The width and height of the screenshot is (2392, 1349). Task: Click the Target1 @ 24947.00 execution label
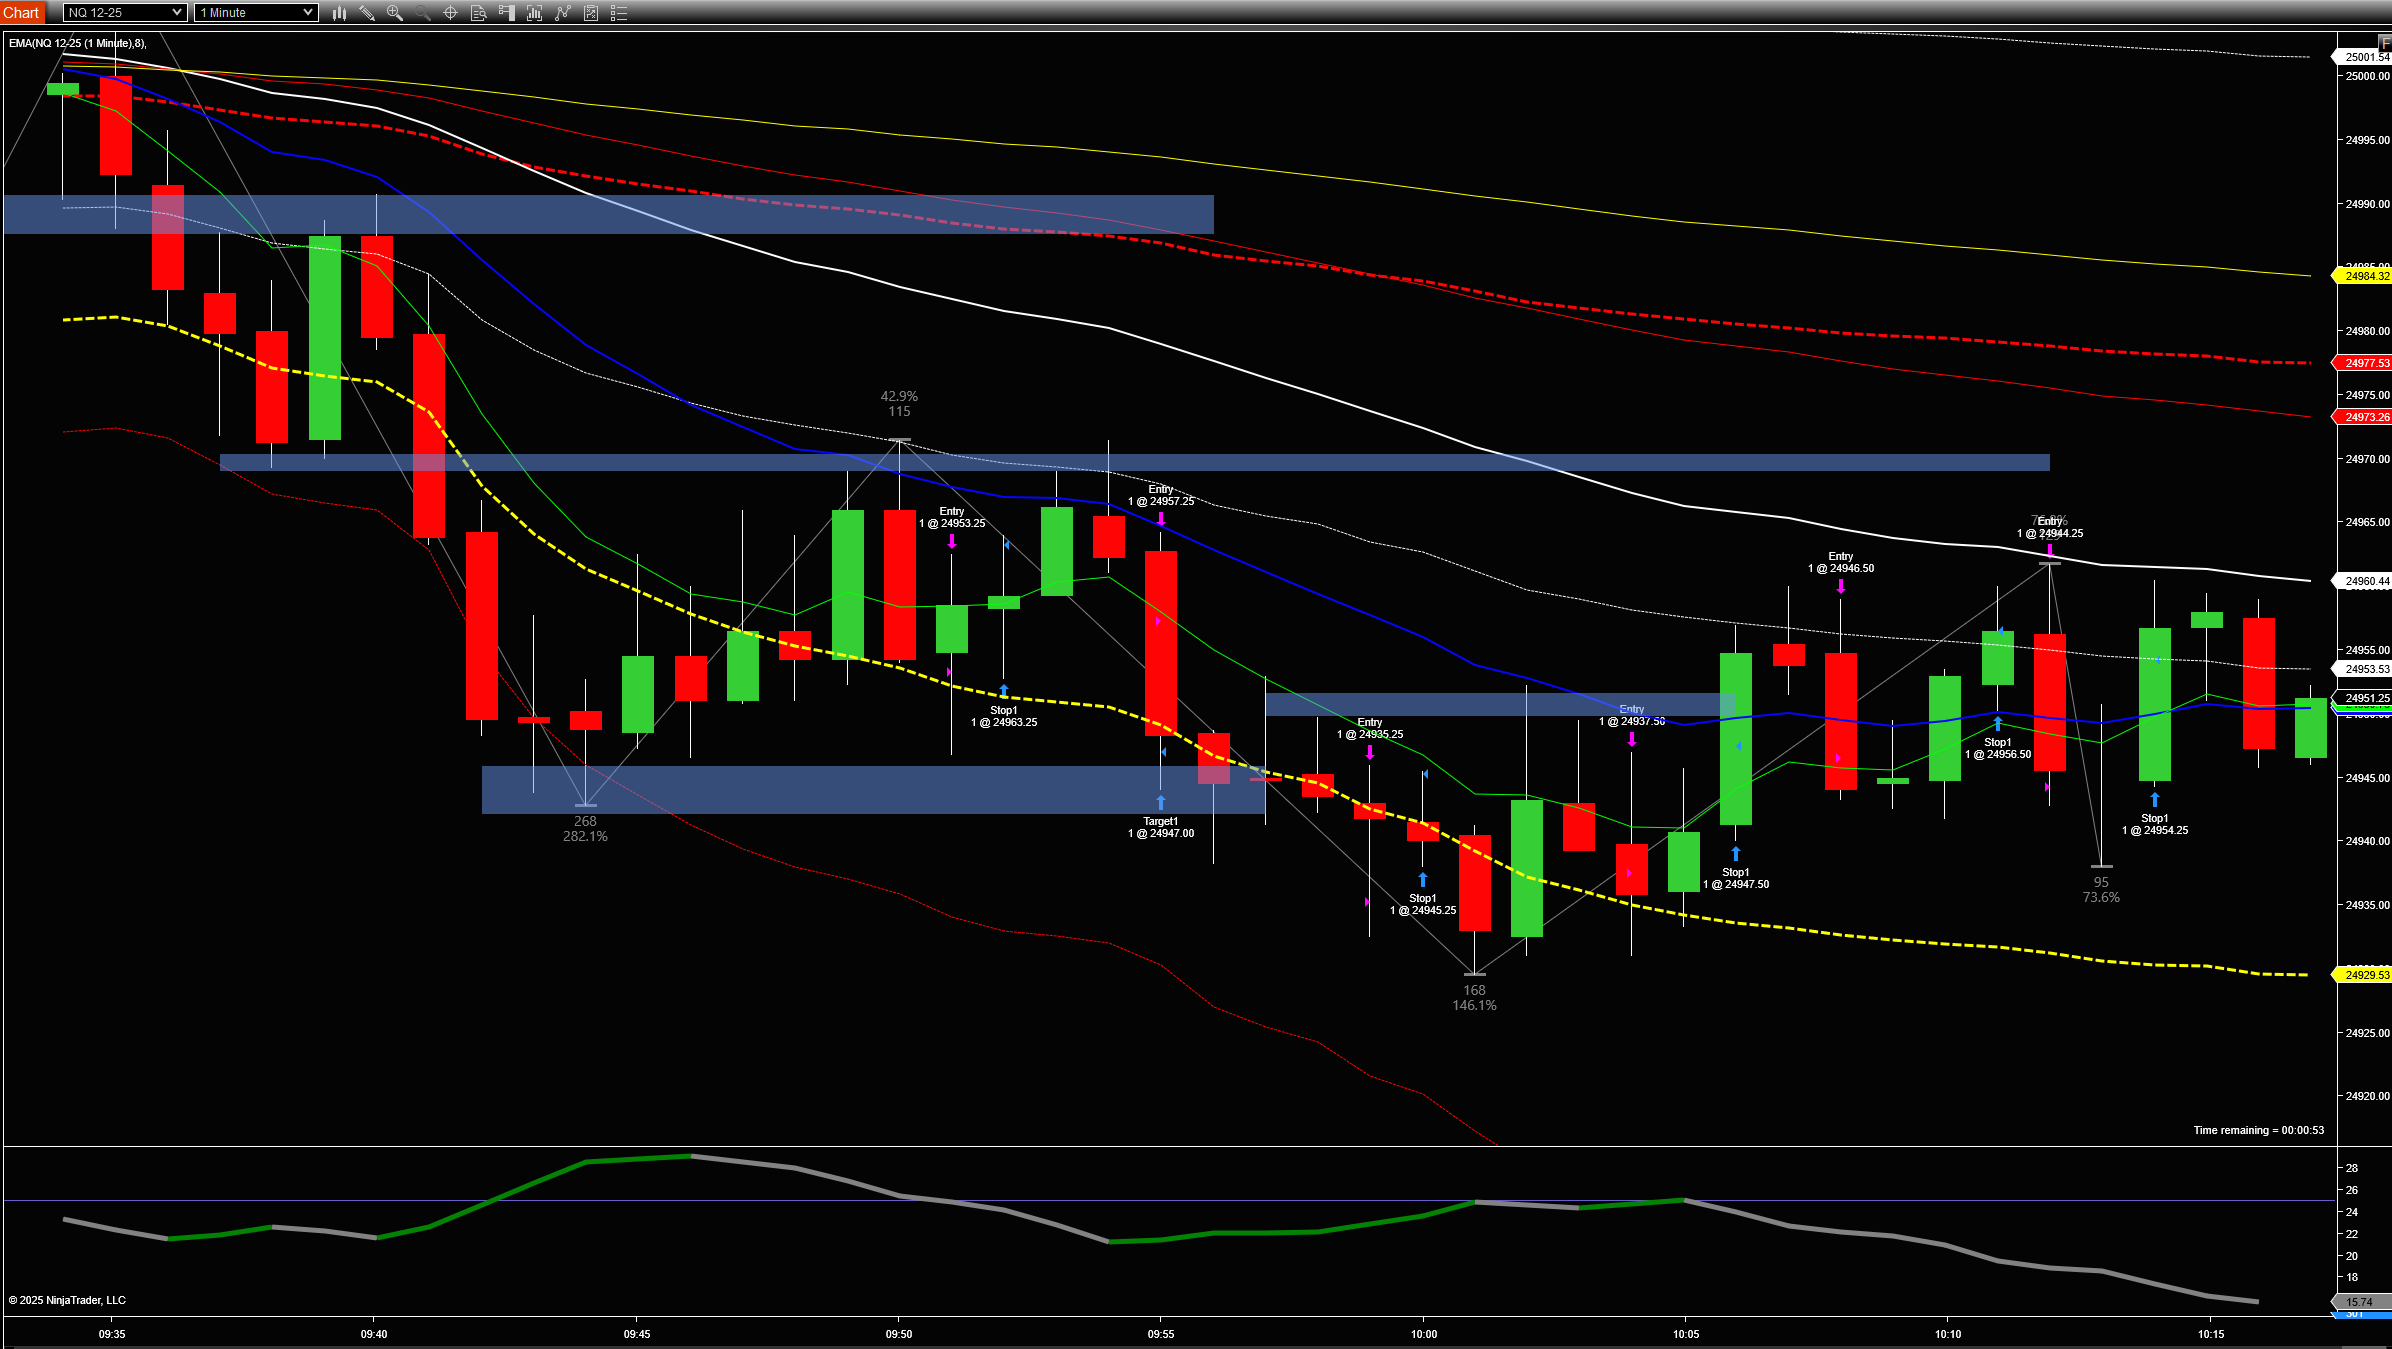(x=1161, y=828)
